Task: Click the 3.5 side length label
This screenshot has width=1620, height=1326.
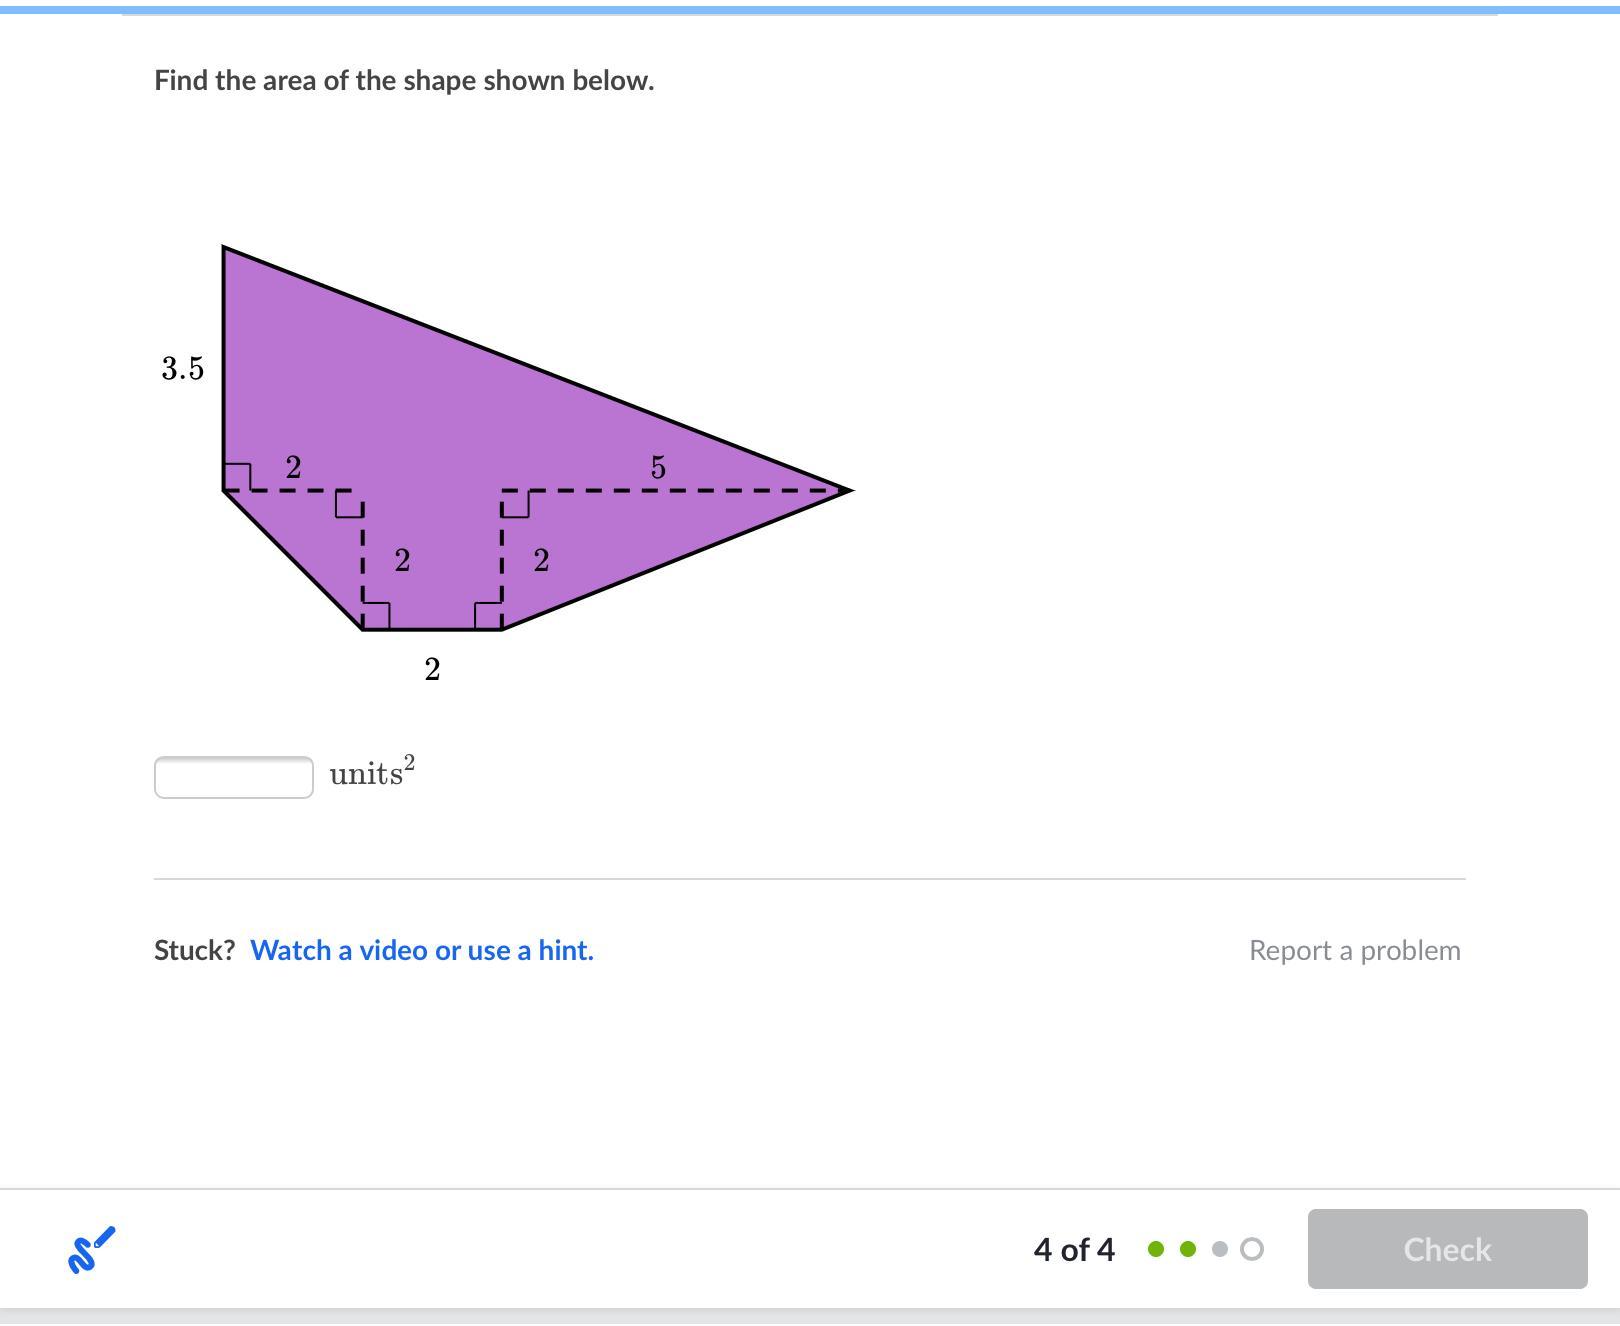Action: click(183, 369)
